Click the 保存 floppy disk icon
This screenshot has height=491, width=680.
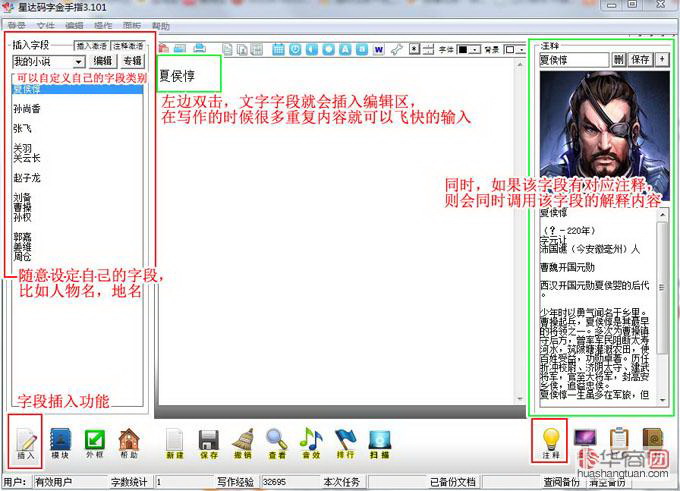point(208,441)
